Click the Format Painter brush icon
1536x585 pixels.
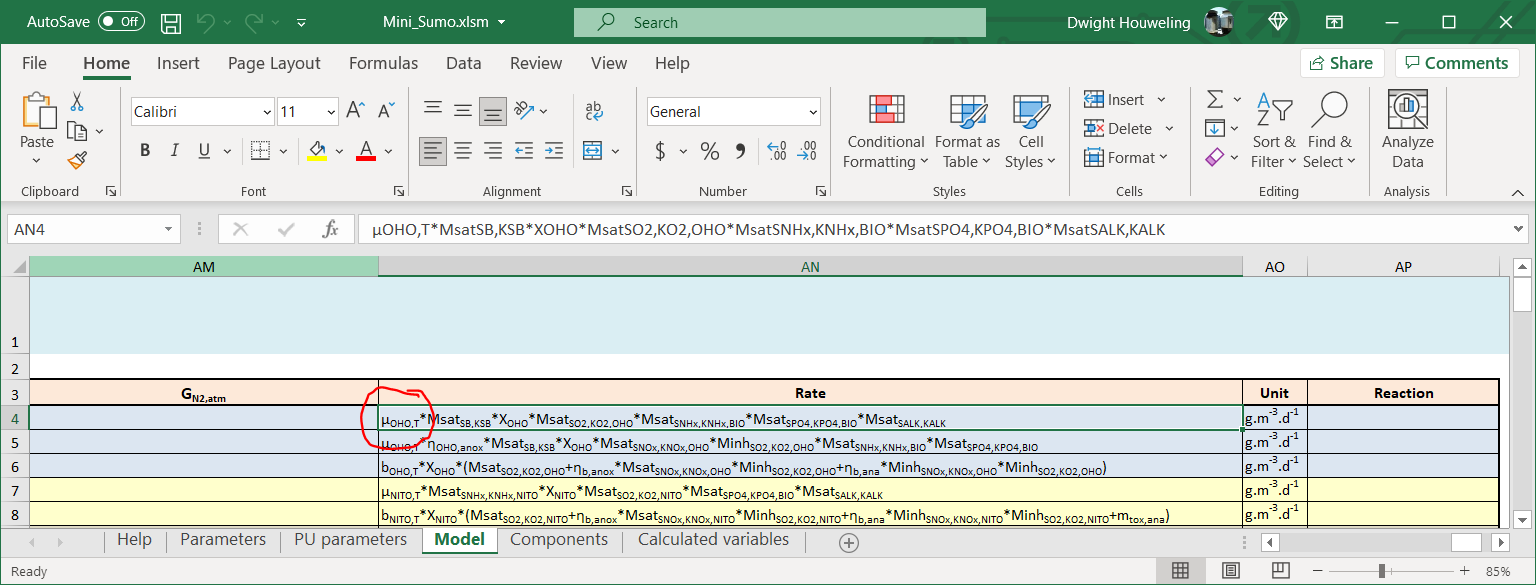click(x=77, y=160)
